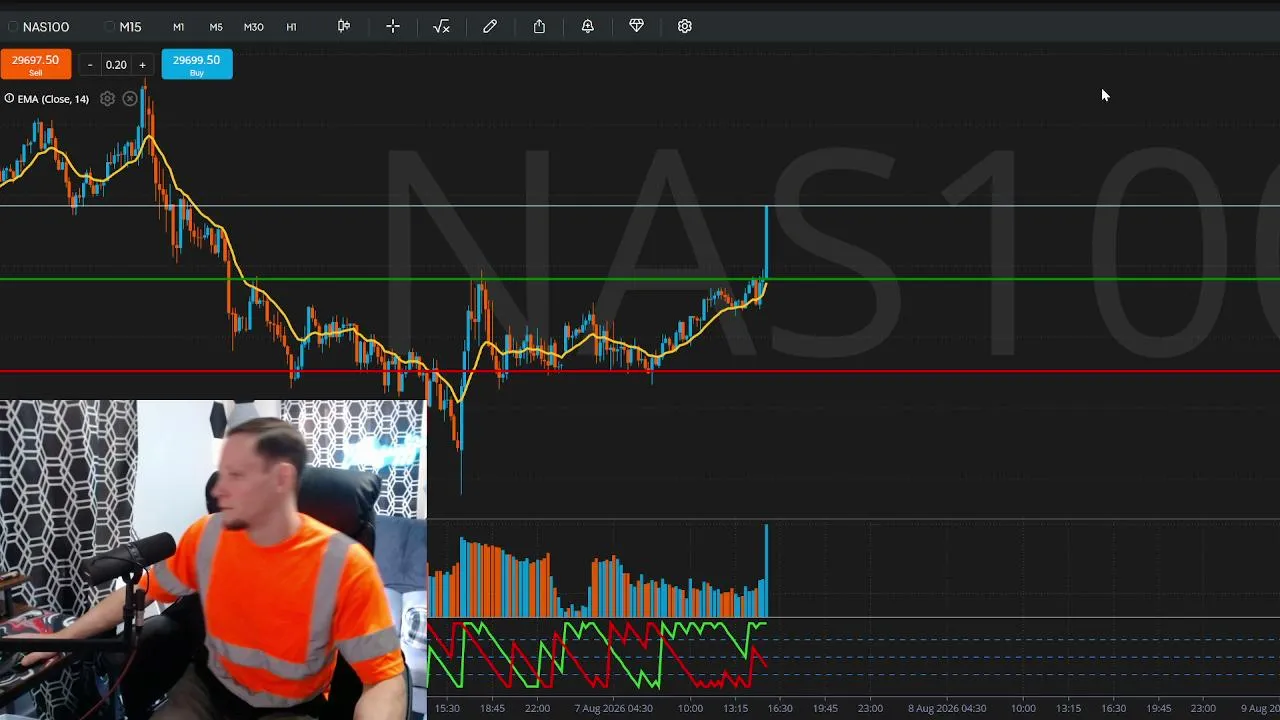Decrease the lot size with minus

90,65
